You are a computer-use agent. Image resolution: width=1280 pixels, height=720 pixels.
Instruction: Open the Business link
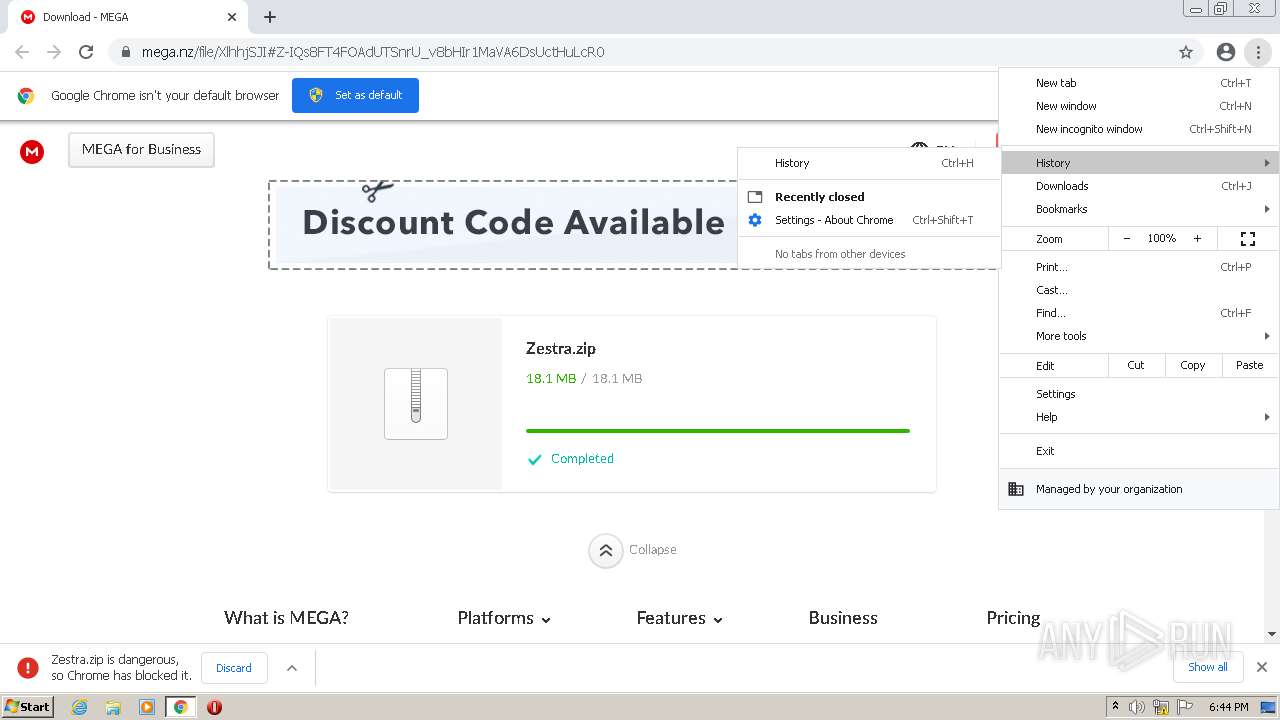click(x=843, y=618)
